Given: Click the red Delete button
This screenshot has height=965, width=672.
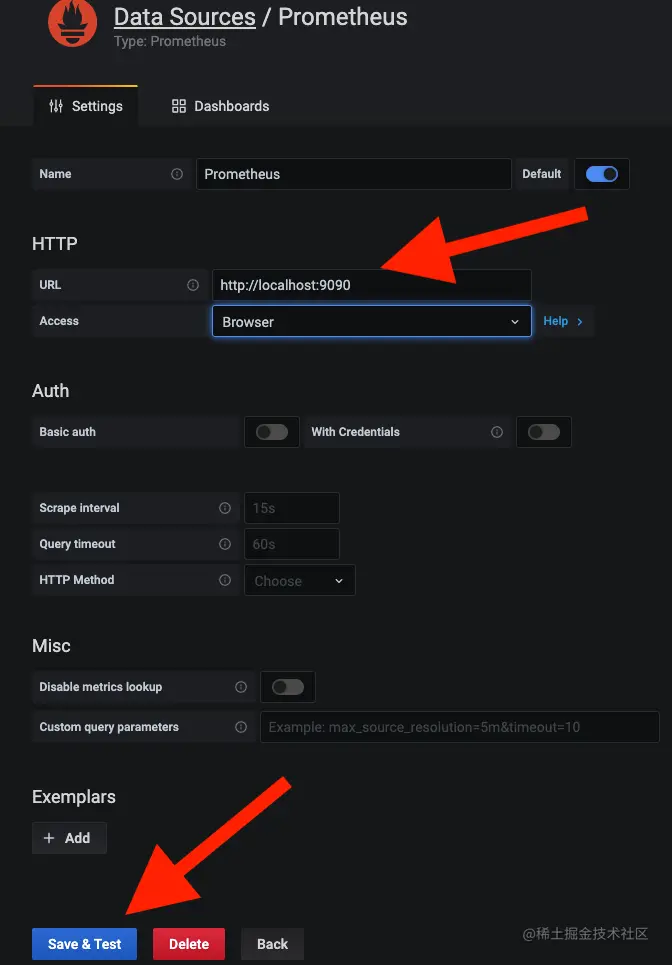Looking at the screenshot, I should coord(189,944).
